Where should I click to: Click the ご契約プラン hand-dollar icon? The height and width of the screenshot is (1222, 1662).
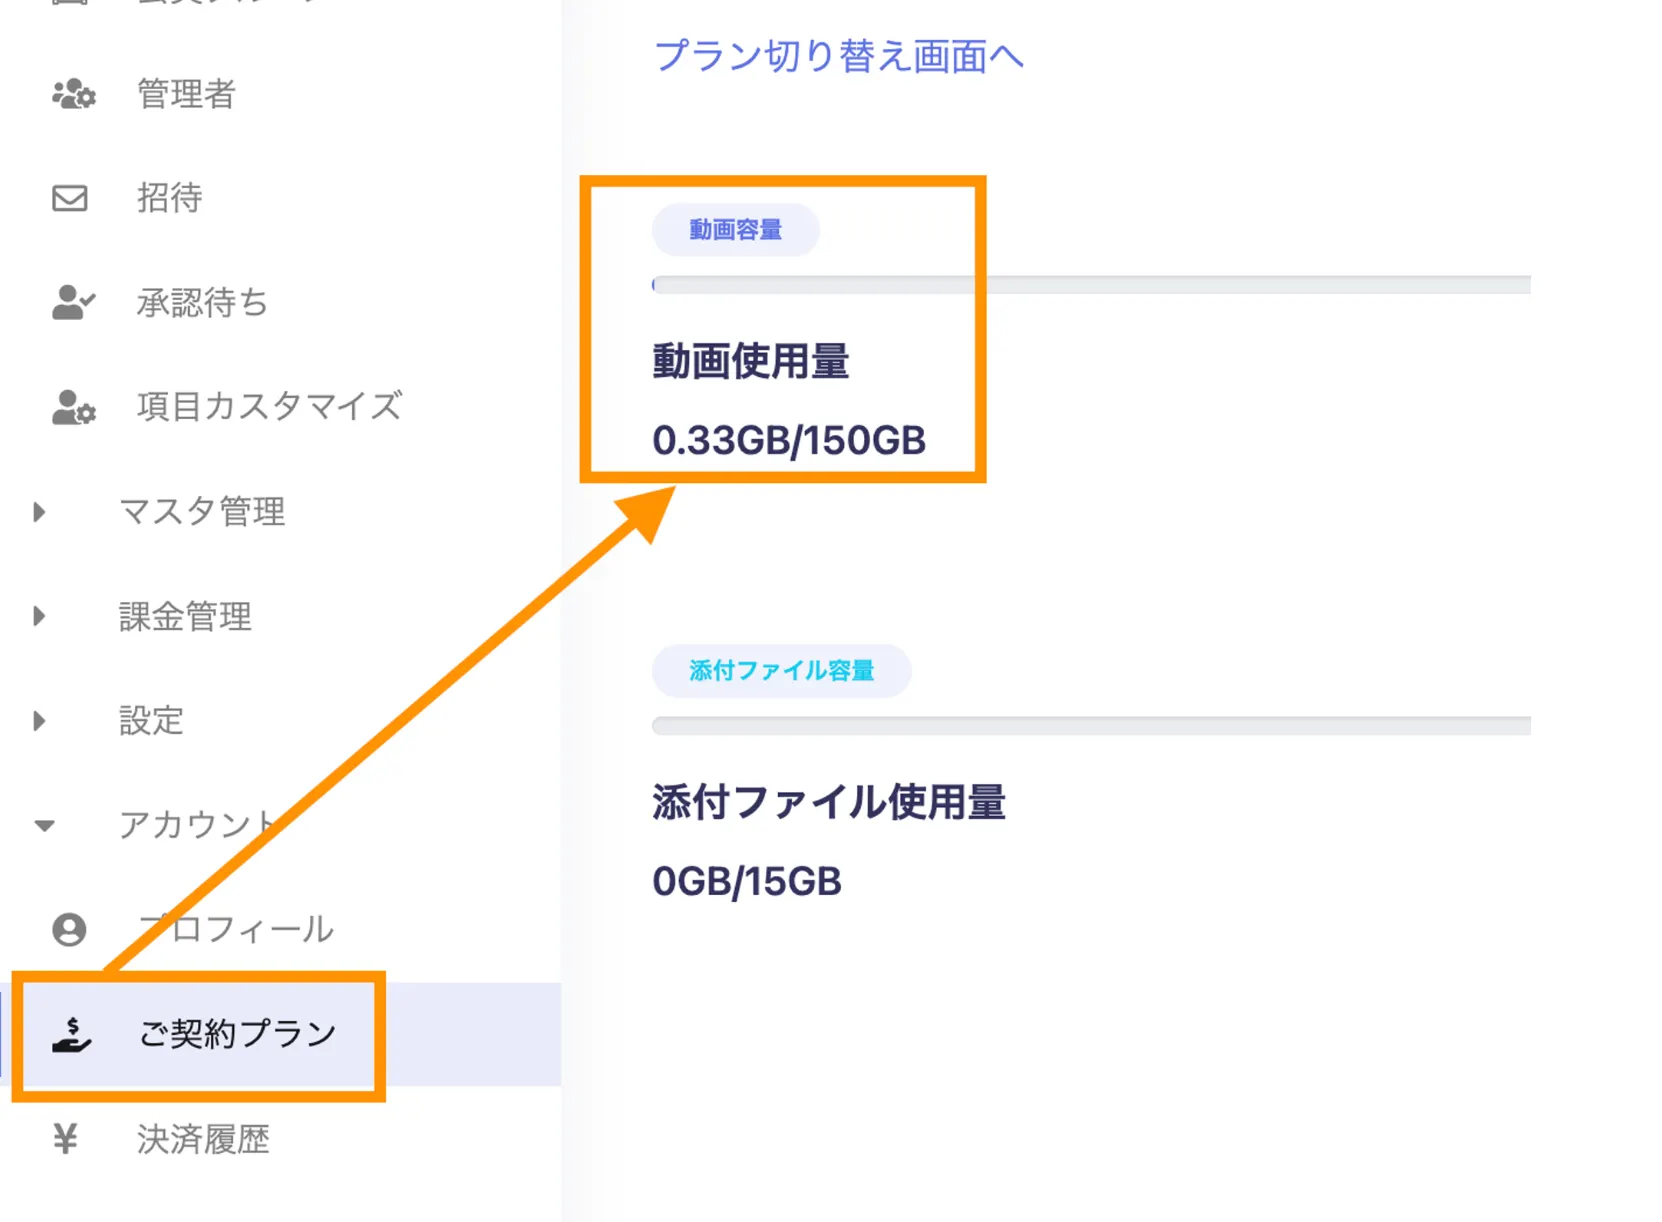pos(72,1034)
